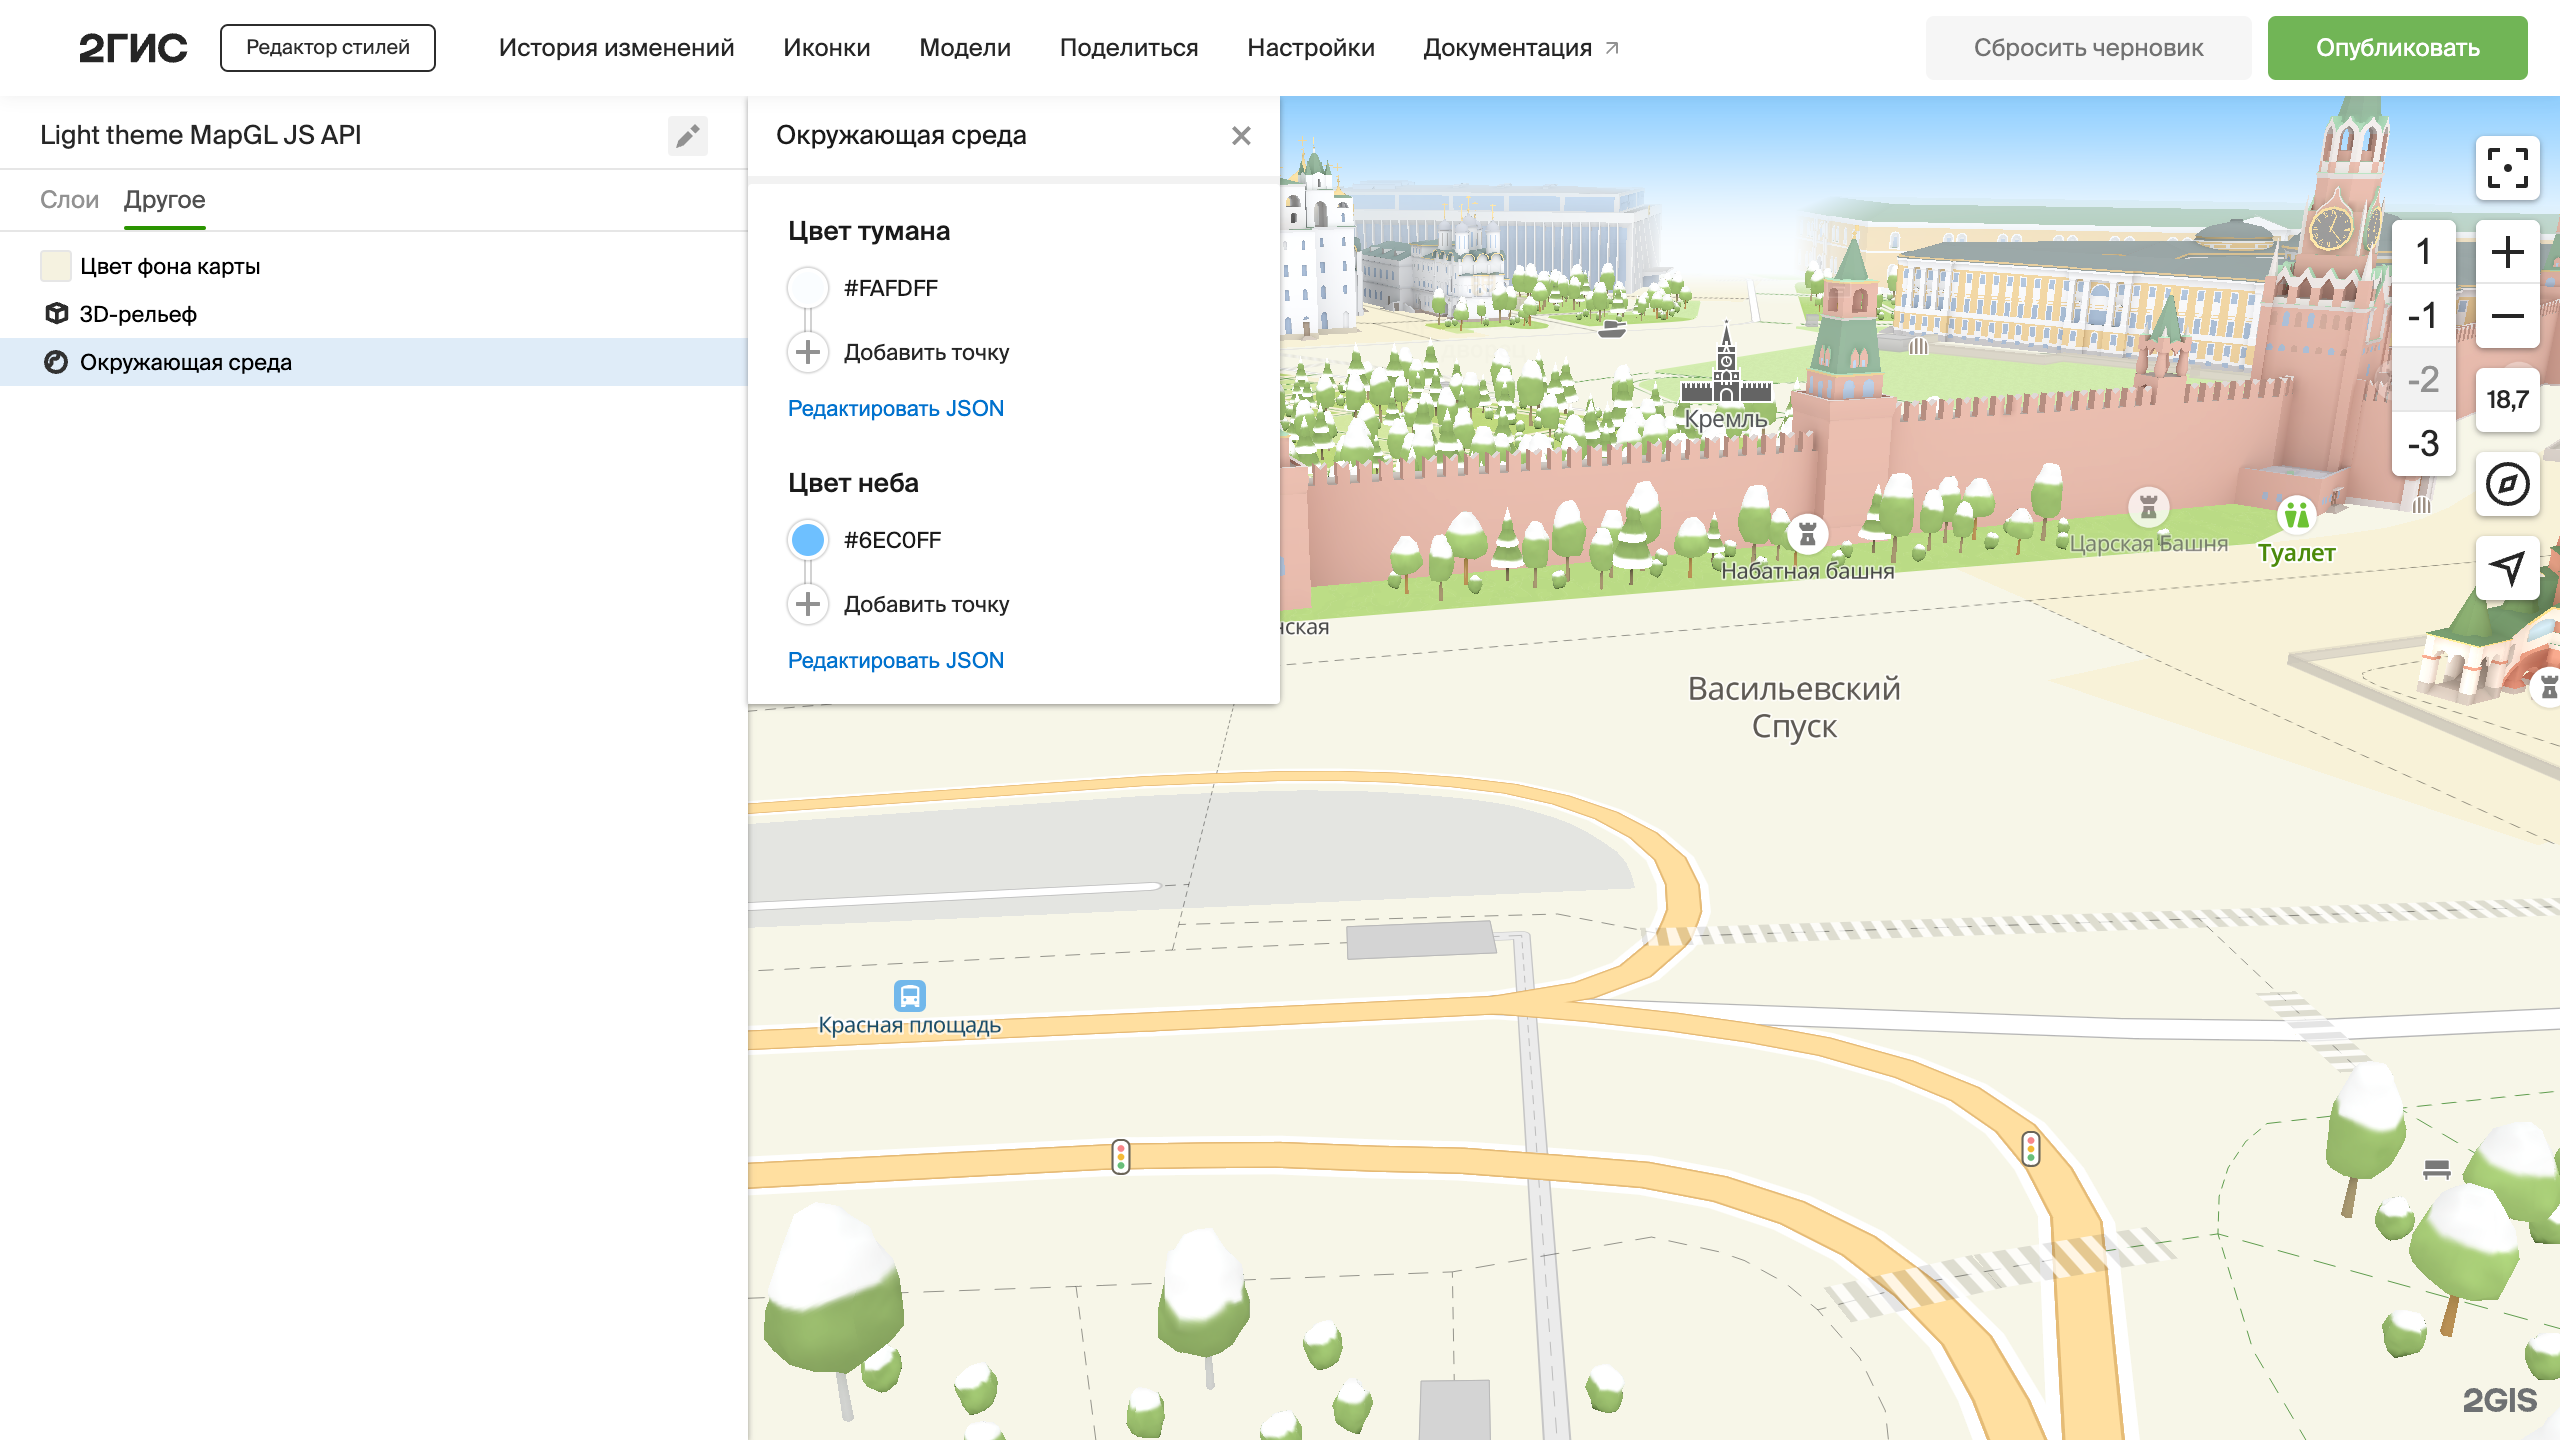
Task: Open the История изменений menu
Action: pyautogui.click(x=616, y=48)
